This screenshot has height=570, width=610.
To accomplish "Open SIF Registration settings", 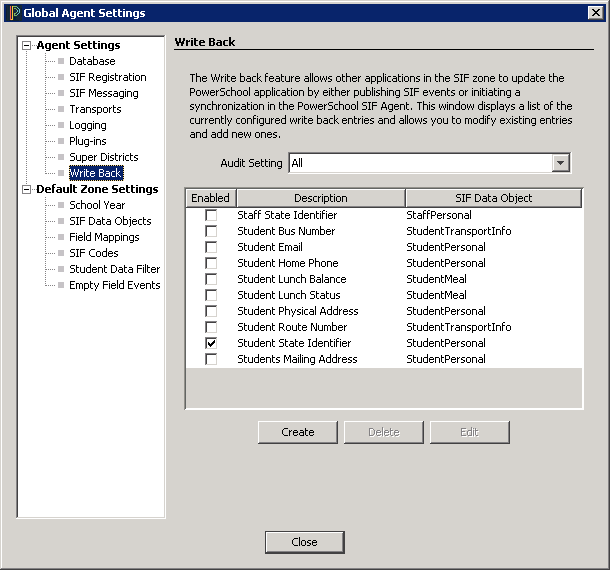I will tap(107, 77).
